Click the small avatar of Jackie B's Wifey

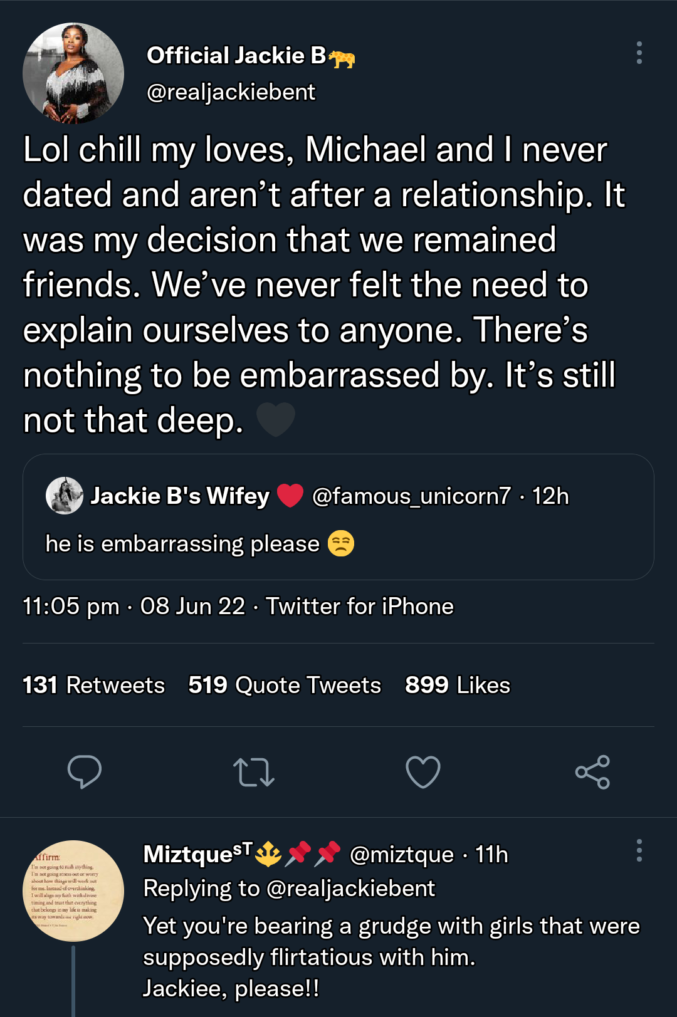(65, 495)
